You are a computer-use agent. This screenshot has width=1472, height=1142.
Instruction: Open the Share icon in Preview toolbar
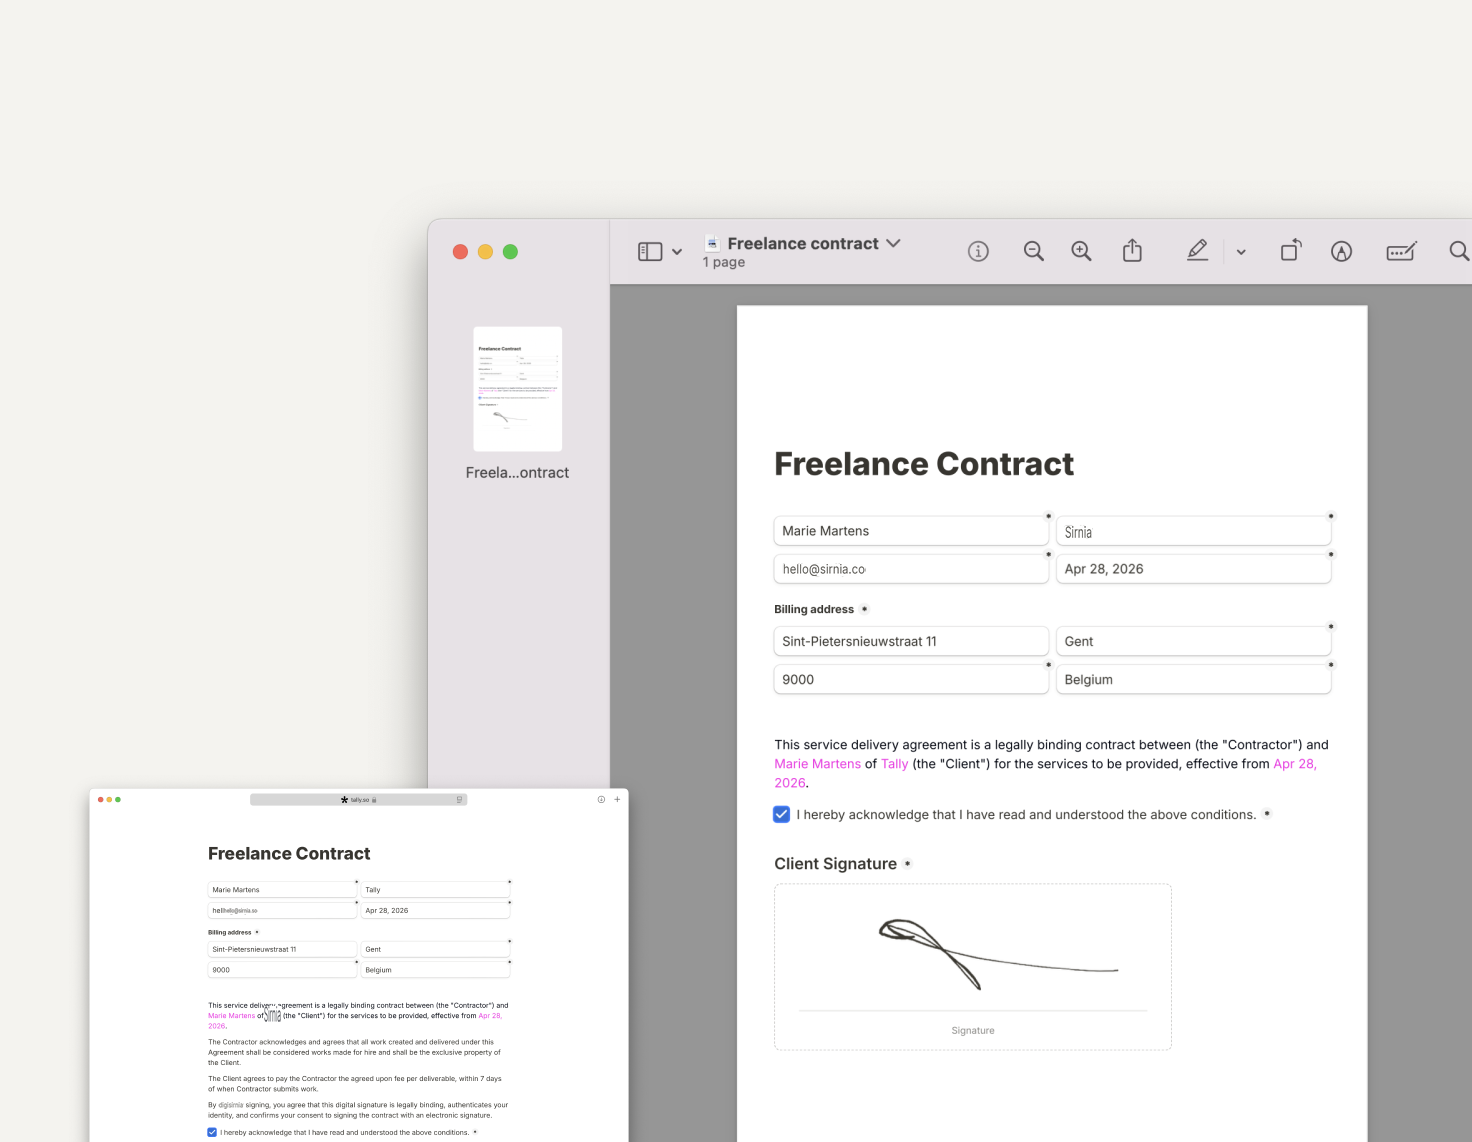1132,251
